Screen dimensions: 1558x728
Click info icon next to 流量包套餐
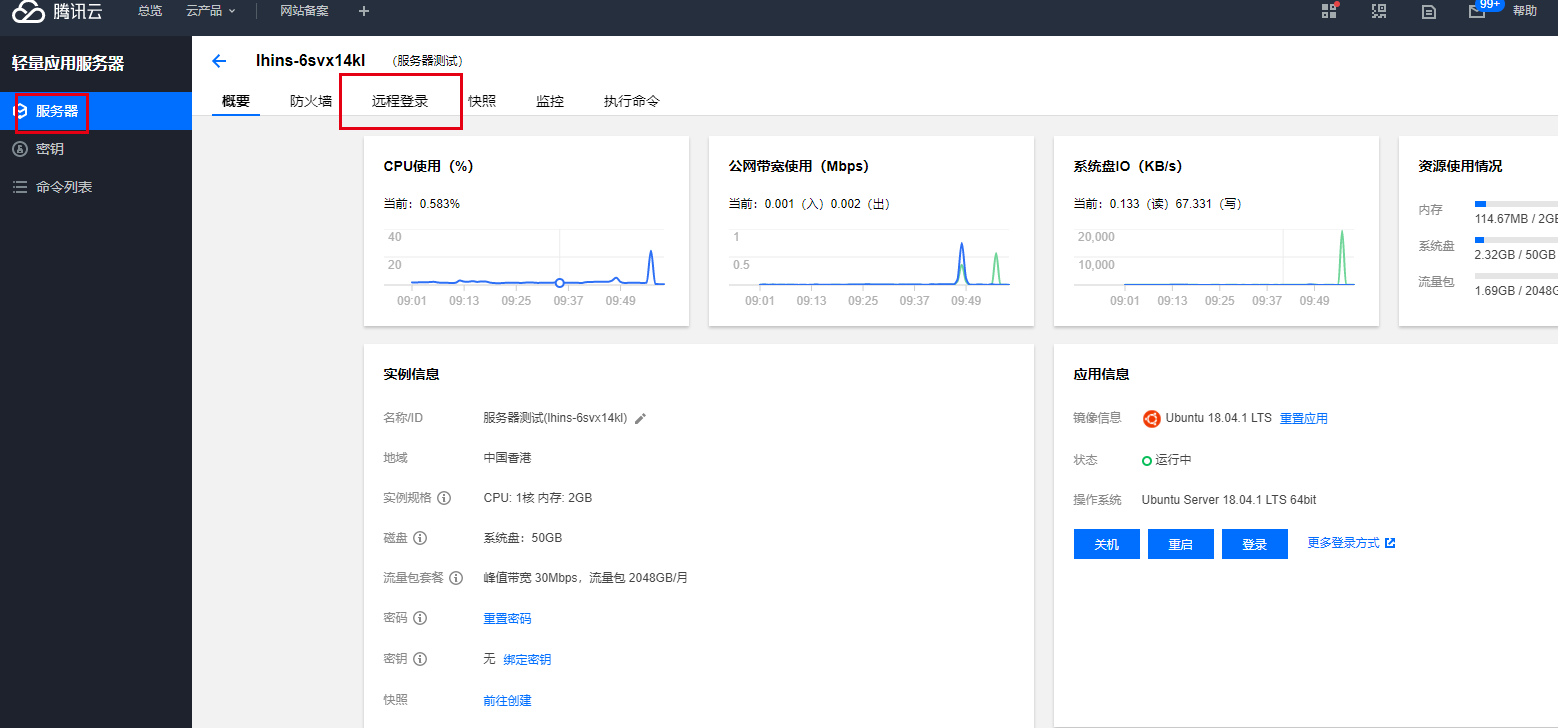tap(456, 578)
